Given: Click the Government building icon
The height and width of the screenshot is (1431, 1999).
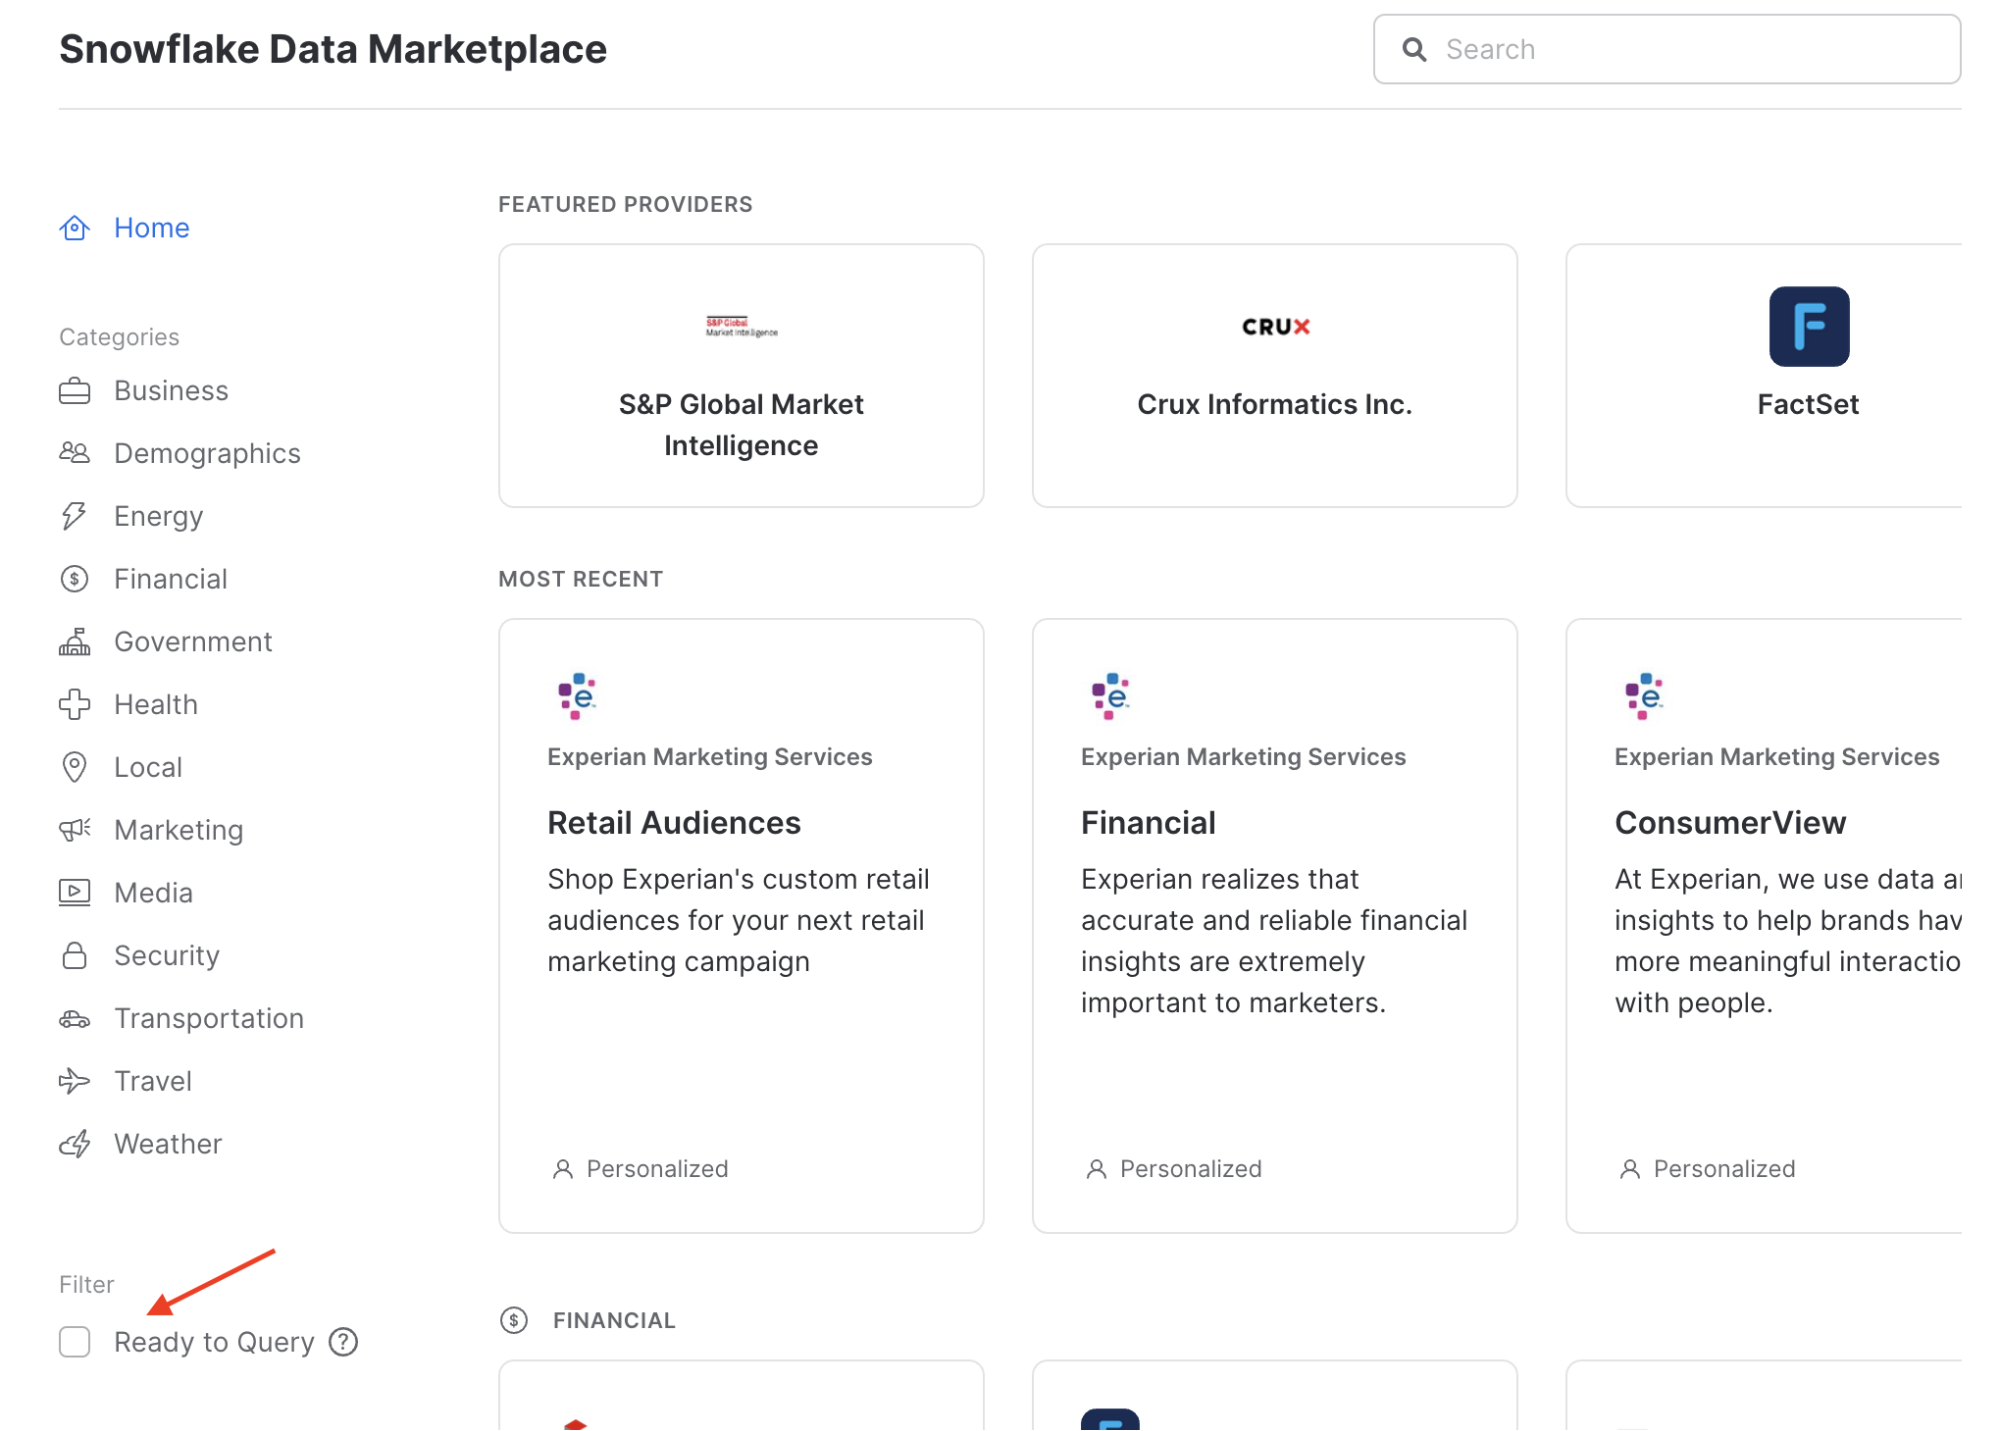Looking at the screenshot, I should click(74, 642).
